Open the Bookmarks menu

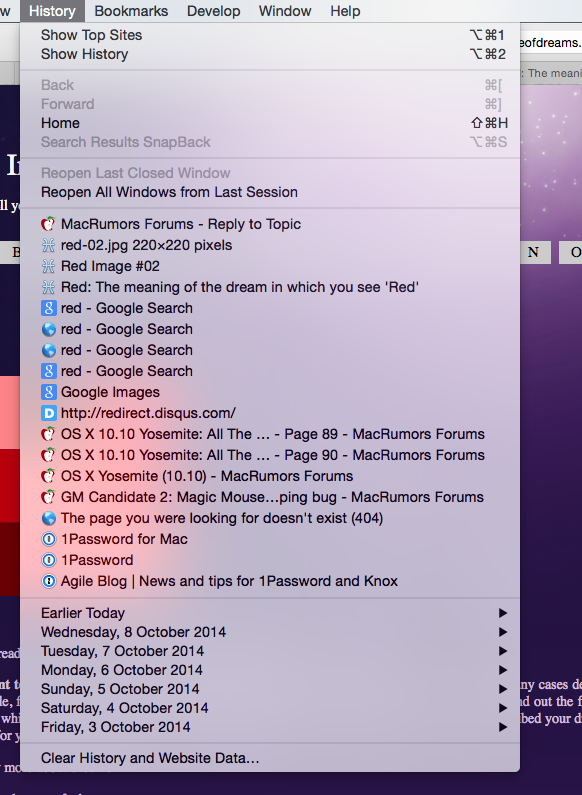pos(131,11)
